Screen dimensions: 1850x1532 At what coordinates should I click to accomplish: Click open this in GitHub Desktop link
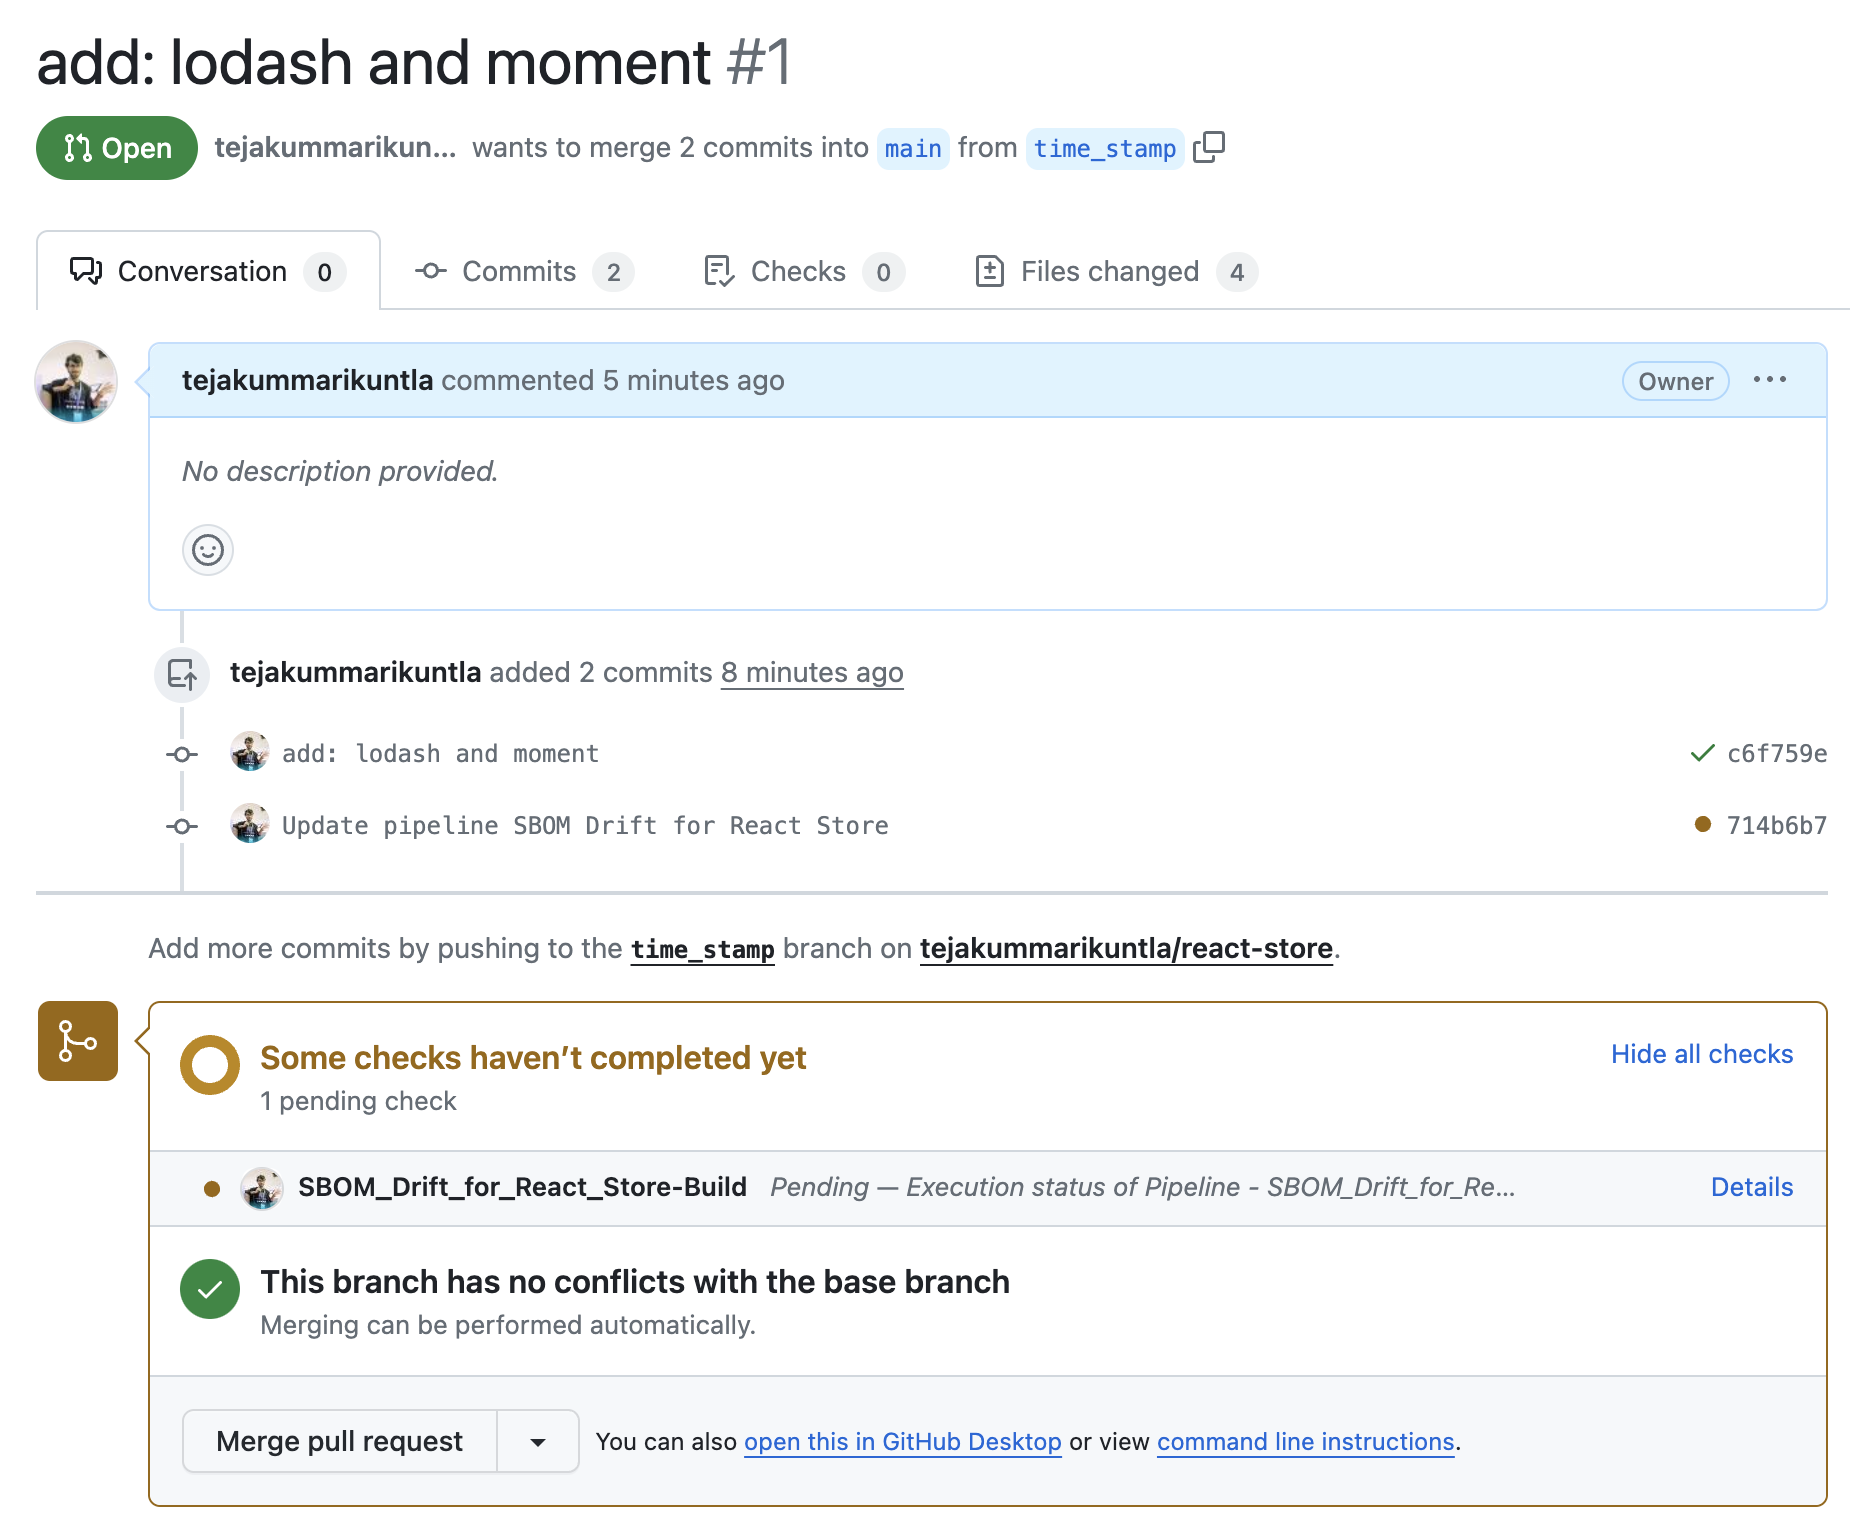902,1442
